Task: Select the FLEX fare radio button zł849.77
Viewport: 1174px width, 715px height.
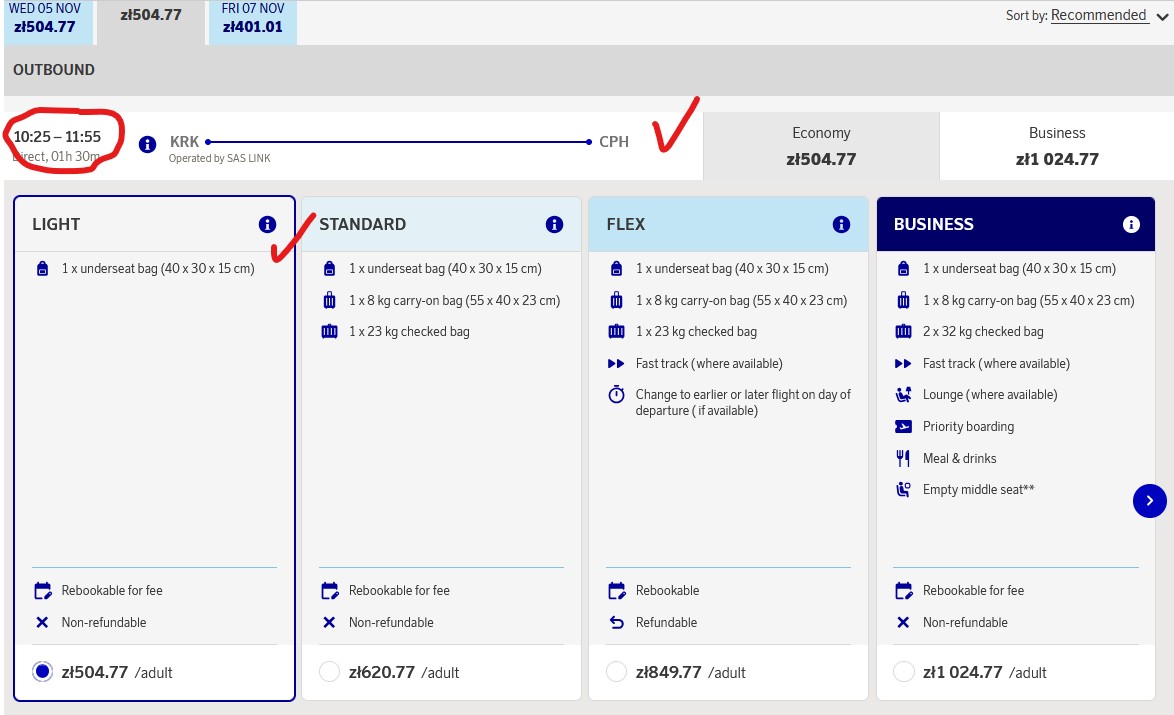Action: (x=616, y=672)
